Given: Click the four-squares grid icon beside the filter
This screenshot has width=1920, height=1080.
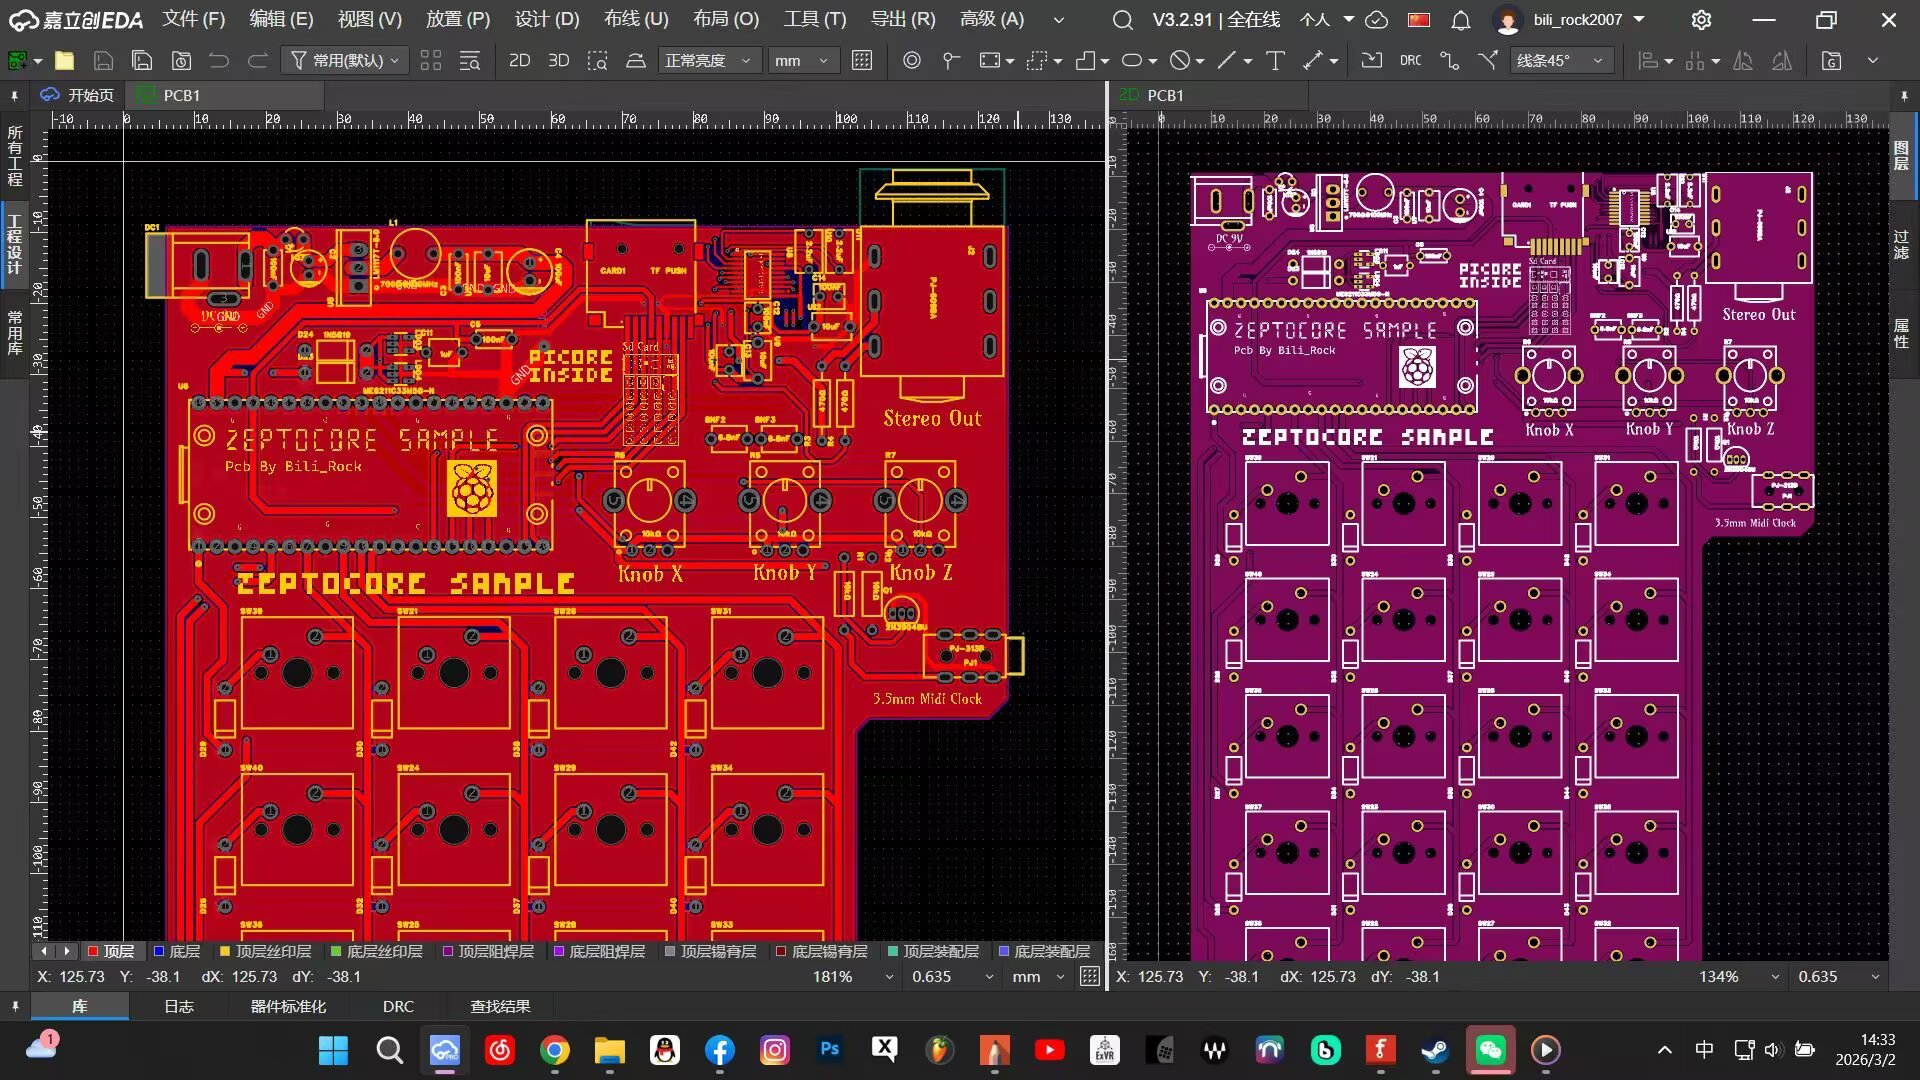Looking at the screenshot, I should tap(430, 61).
